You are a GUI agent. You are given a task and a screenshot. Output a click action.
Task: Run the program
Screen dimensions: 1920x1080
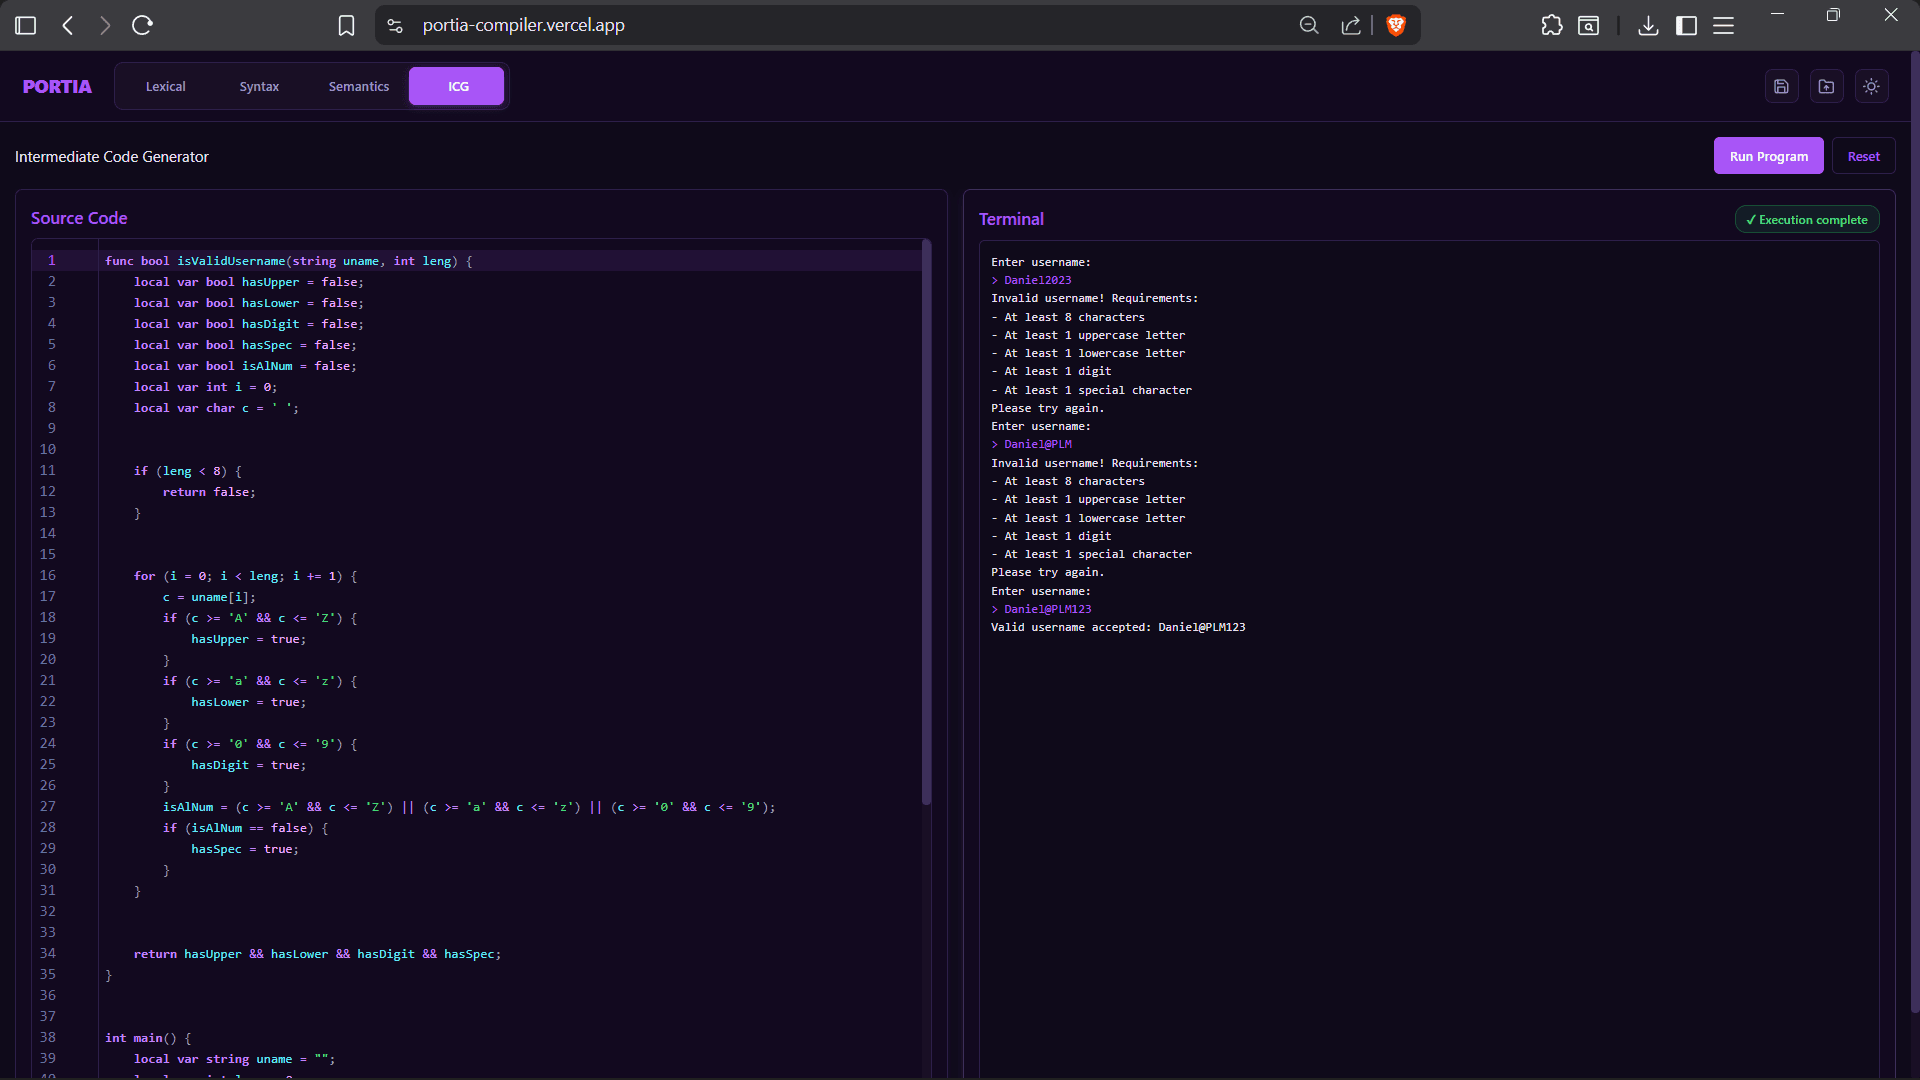[x=1768, y=157]
